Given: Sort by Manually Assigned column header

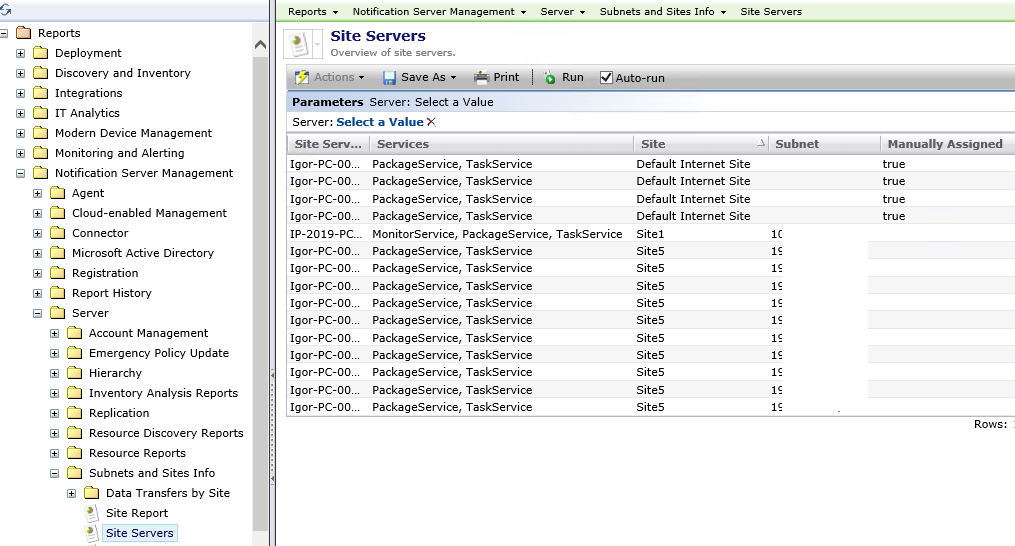Looking at the screenshot, I should [x=948, y=144].
